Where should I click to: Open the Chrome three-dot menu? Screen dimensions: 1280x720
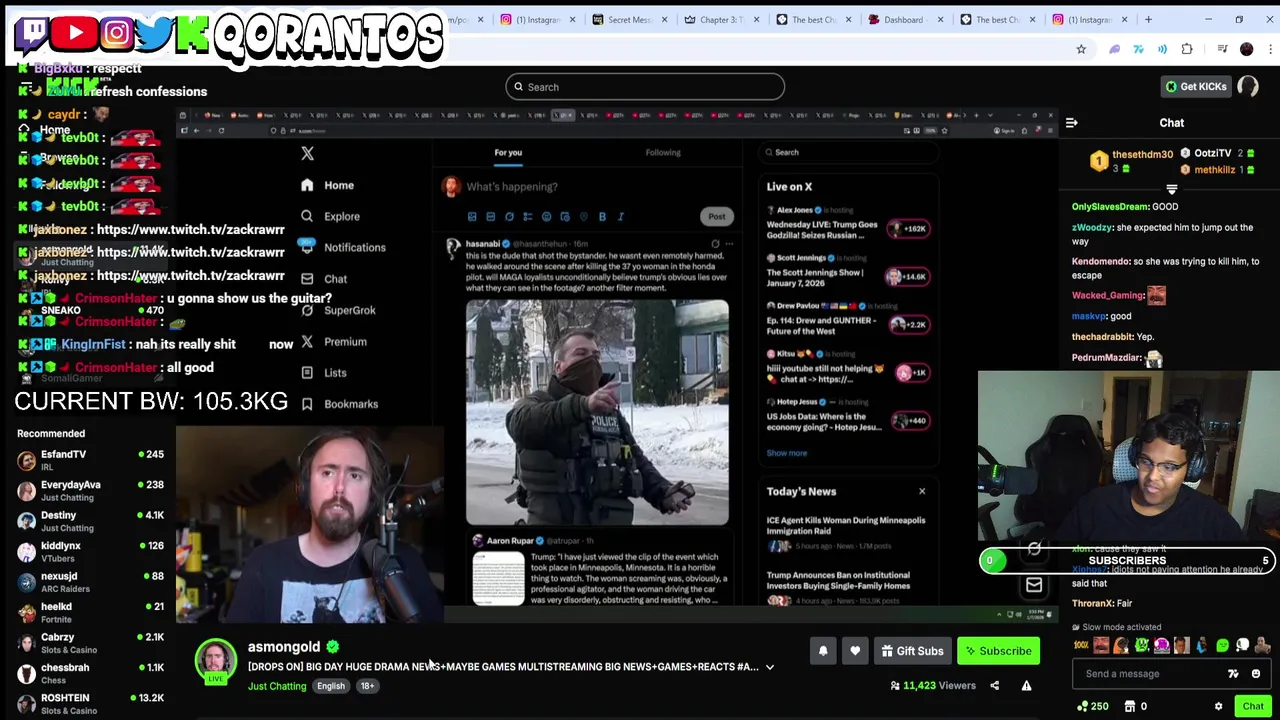click(x=1271, y=49)
